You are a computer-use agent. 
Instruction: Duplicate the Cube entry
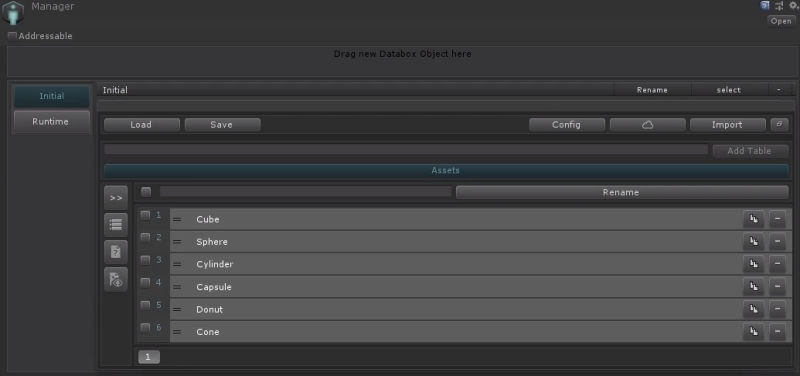754,219
